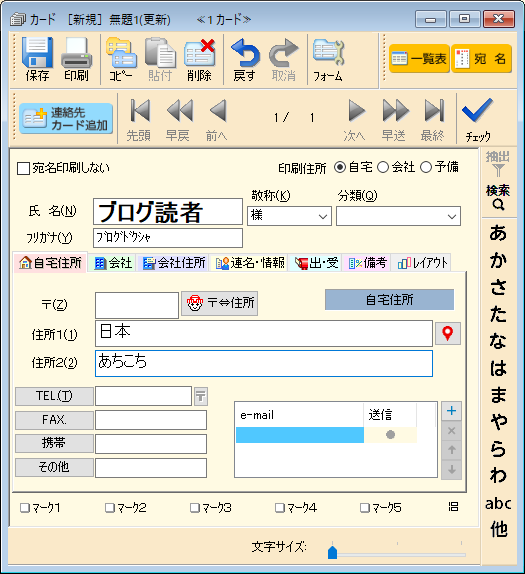
Task: Click the 住所1 address field
Action: click(x=264, y=333)
